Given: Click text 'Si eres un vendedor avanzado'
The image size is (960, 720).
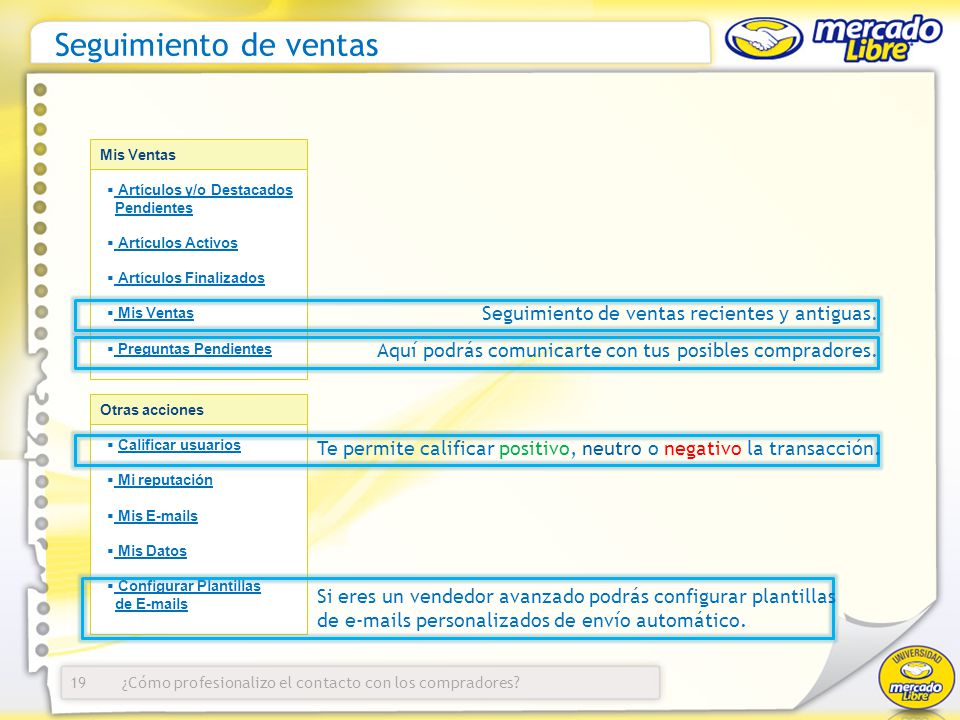Looking at the screenshot, I should (x=450, y=596).
